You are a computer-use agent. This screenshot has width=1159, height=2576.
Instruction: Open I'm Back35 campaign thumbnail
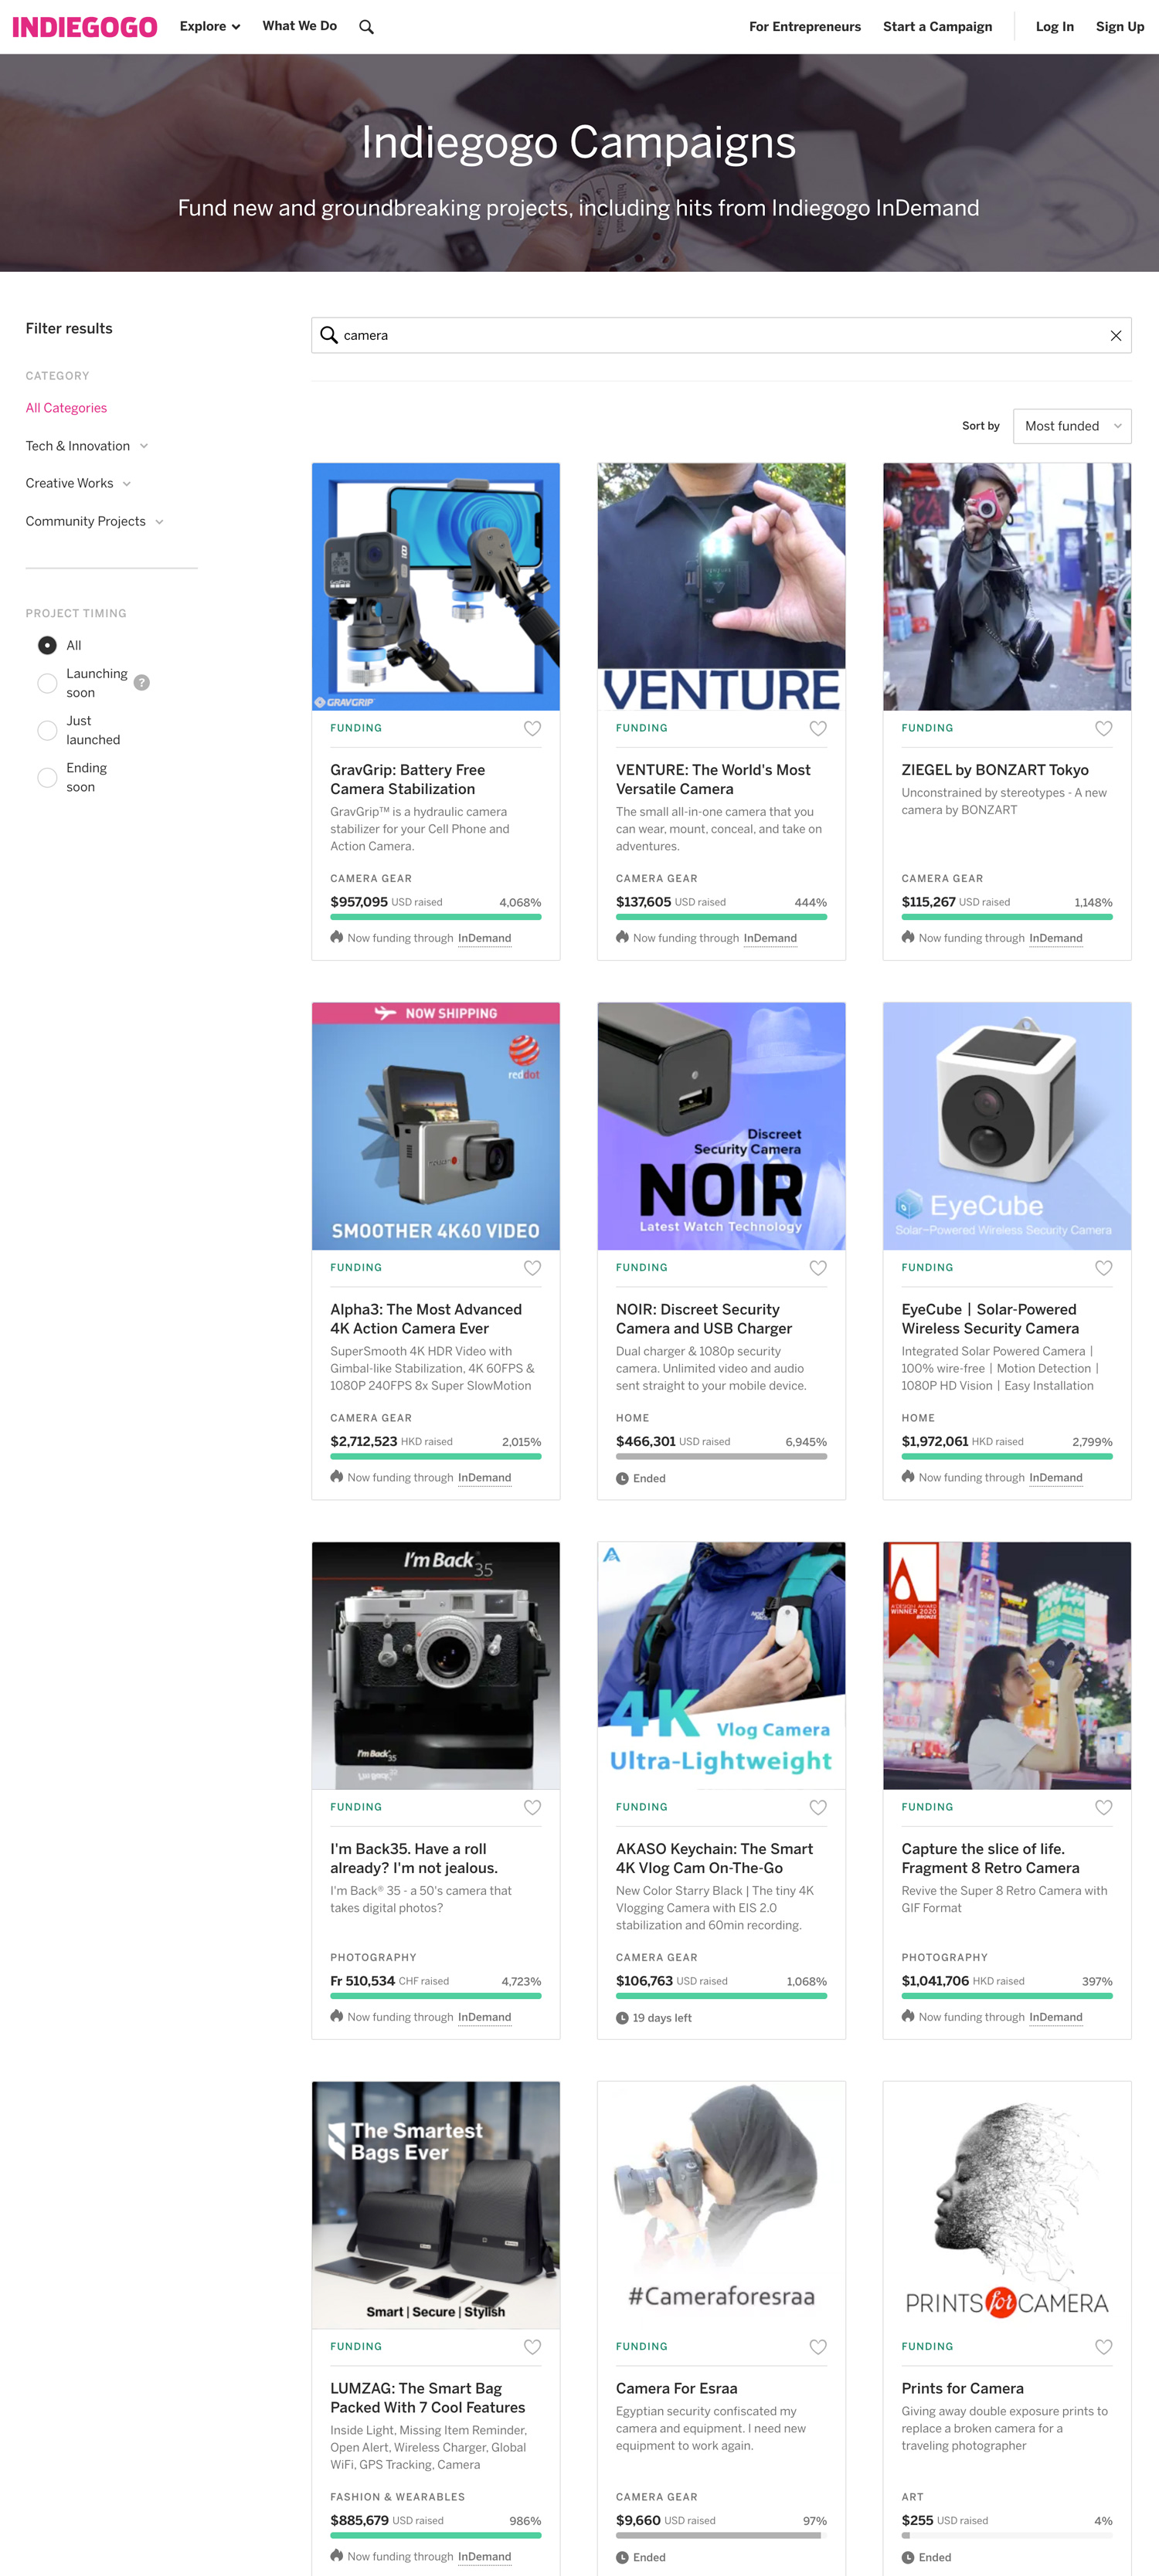[436, 1666]
